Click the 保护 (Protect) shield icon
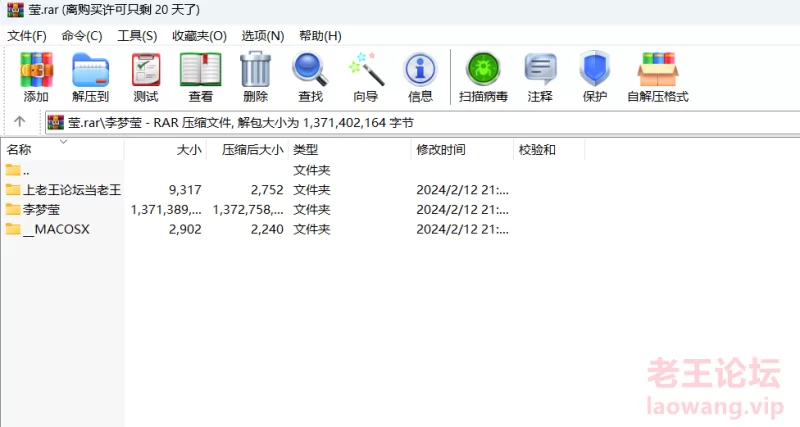This screenshot has width=800, height=427. pyautogui.click(x=595, y=69)
